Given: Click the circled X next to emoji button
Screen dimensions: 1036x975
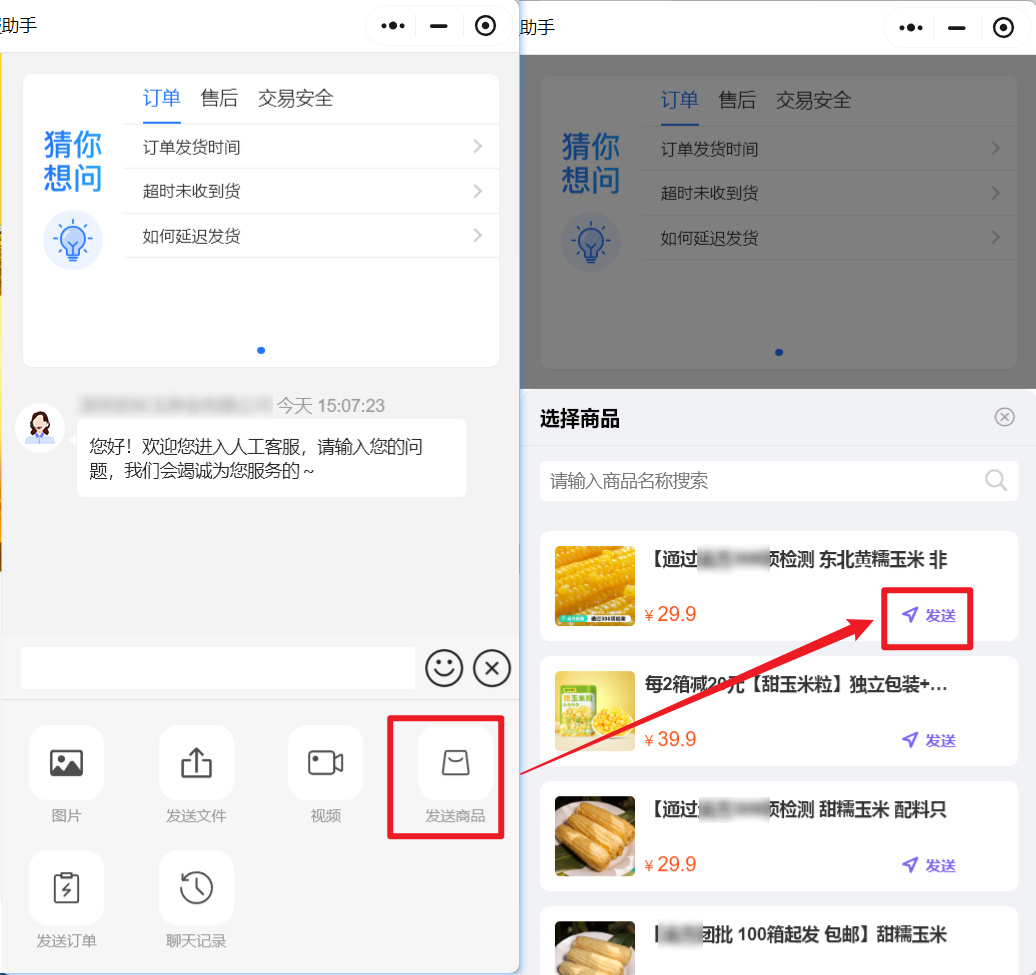Looking at the screenshot, I should coord(492,668).
